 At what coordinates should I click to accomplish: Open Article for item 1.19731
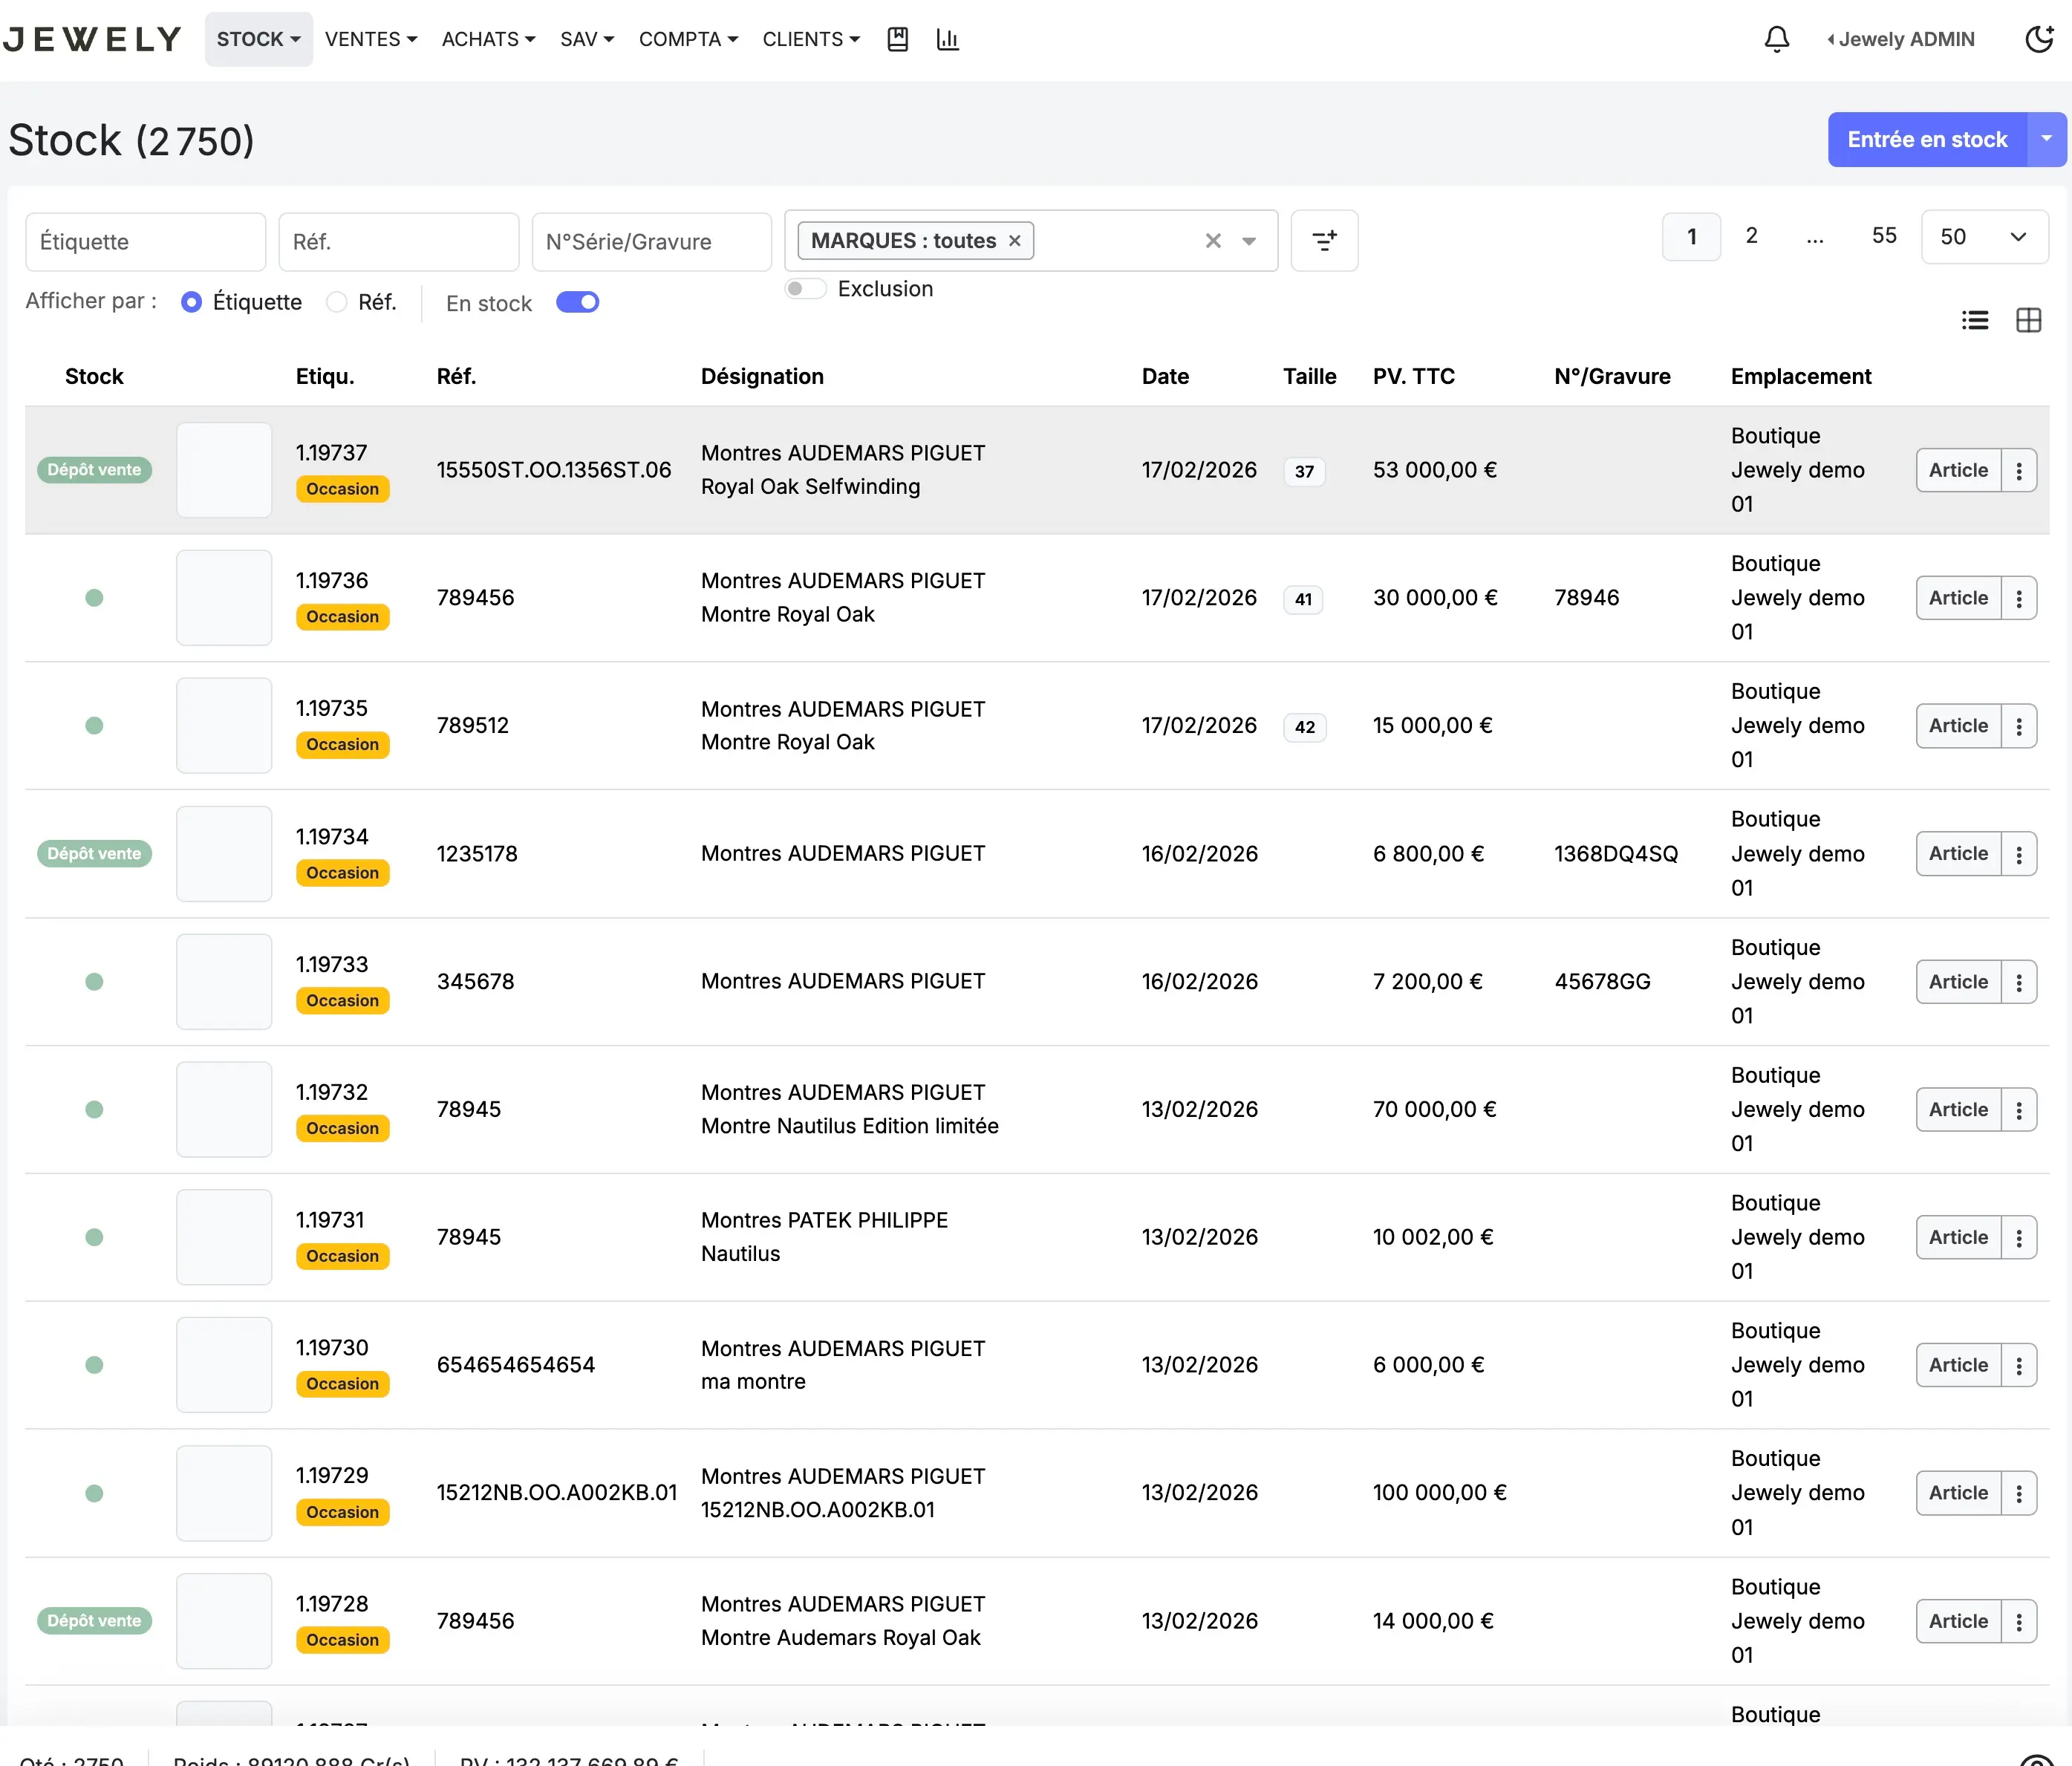1958,1238
